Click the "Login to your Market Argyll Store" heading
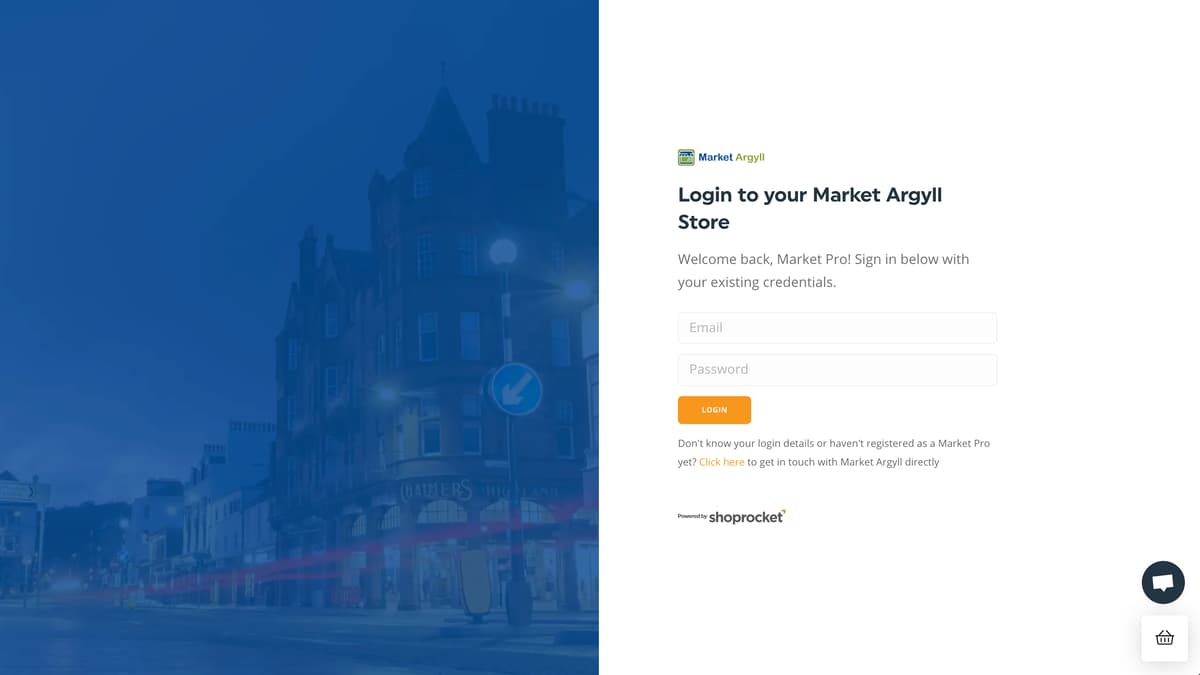The image size is (1200, 675). tap(810, 208)
